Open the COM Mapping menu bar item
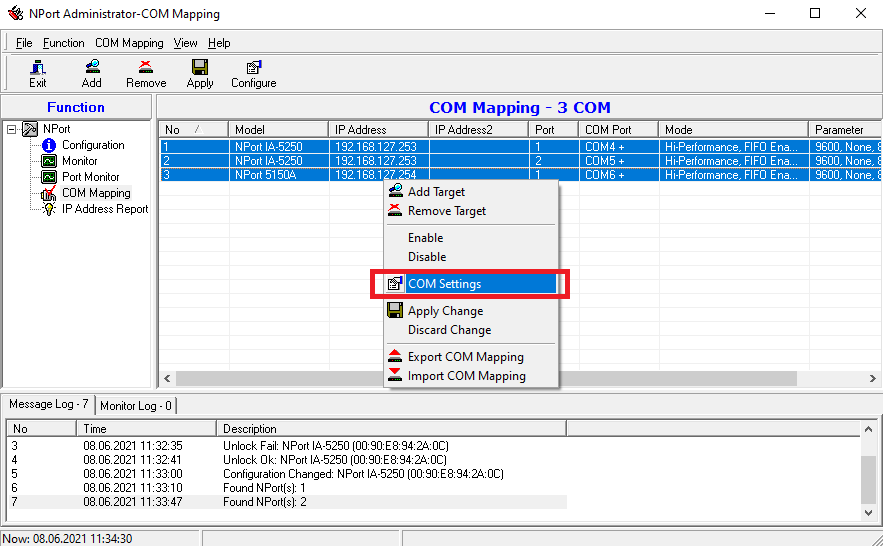This screenshot has height=546, width=883. (129, 43)
